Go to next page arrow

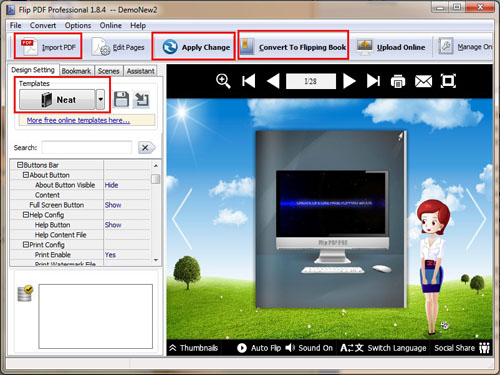349,81
